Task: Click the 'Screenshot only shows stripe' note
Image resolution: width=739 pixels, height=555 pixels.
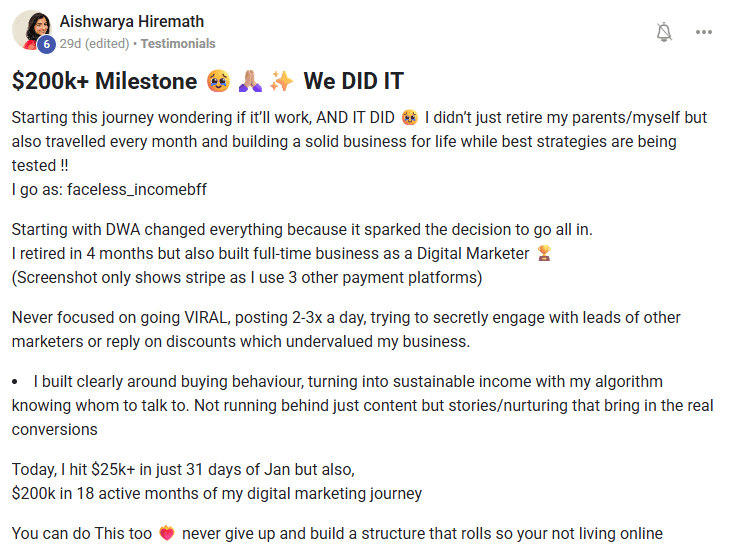Action: click(247, 275)
